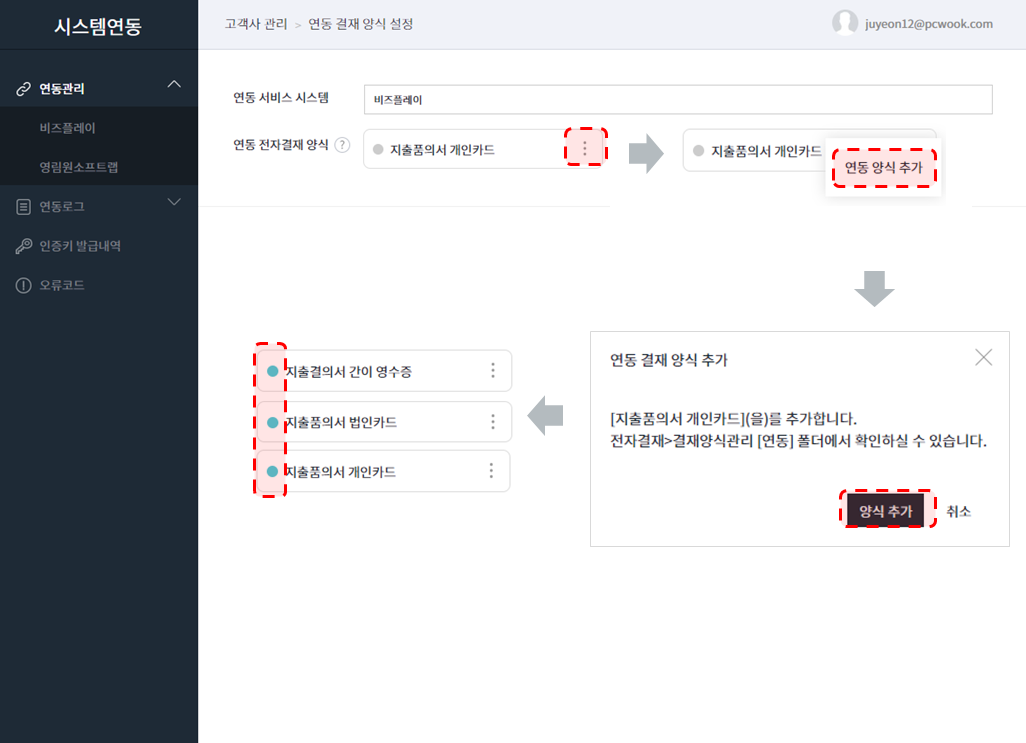1026x743 pixels.
Task: Click the 연동 서비스 시스템 input field
Action: [x=677, y=100]
